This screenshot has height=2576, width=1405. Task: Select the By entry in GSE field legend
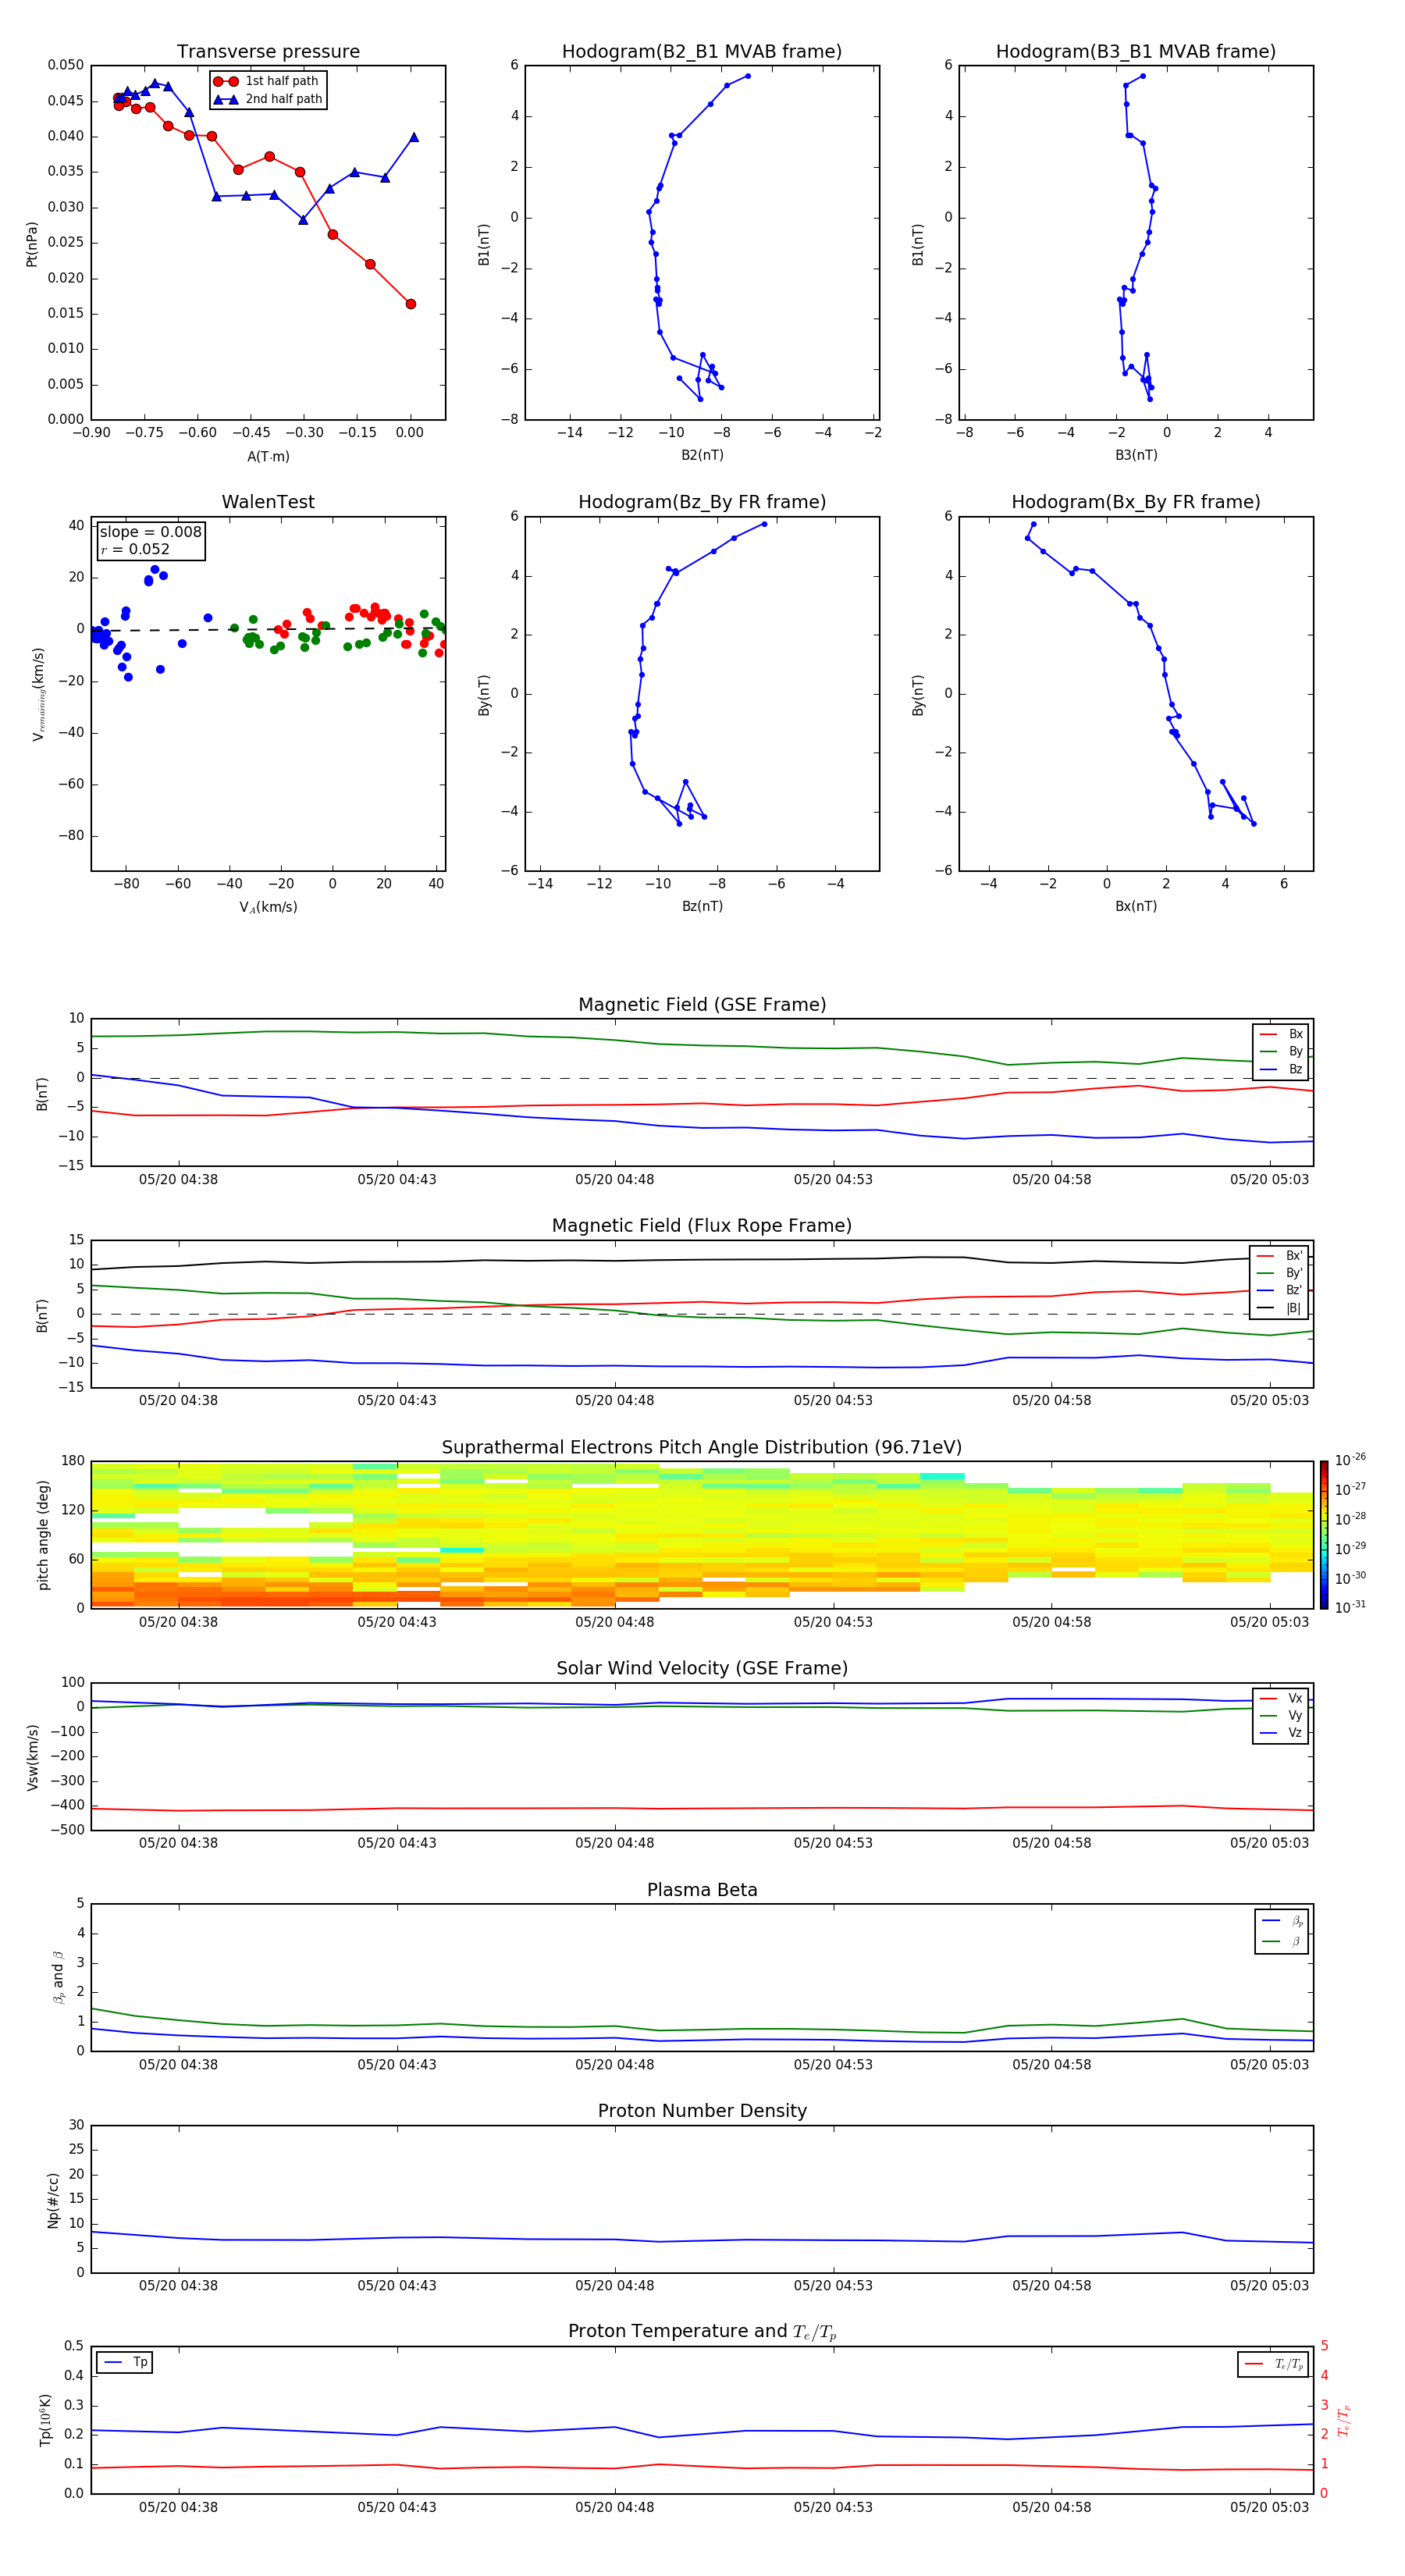pos(1281,1052)
